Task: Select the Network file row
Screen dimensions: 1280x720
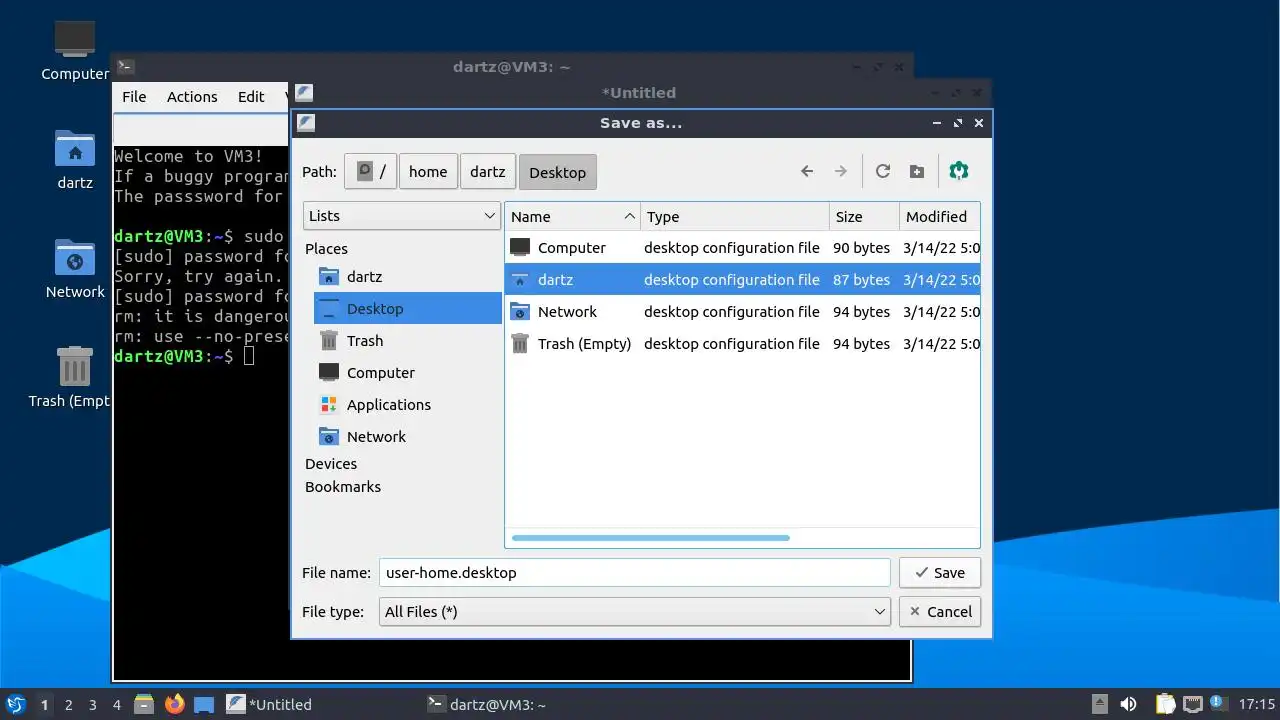Action: 743,311
